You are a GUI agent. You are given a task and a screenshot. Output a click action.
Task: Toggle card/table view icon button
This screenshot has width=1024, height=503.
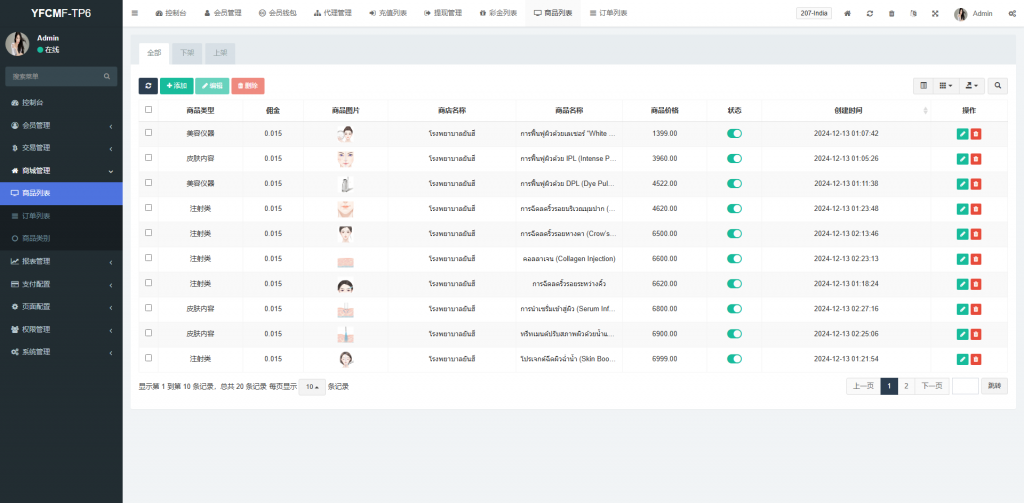pyautogui.click(x=923, y=86)
